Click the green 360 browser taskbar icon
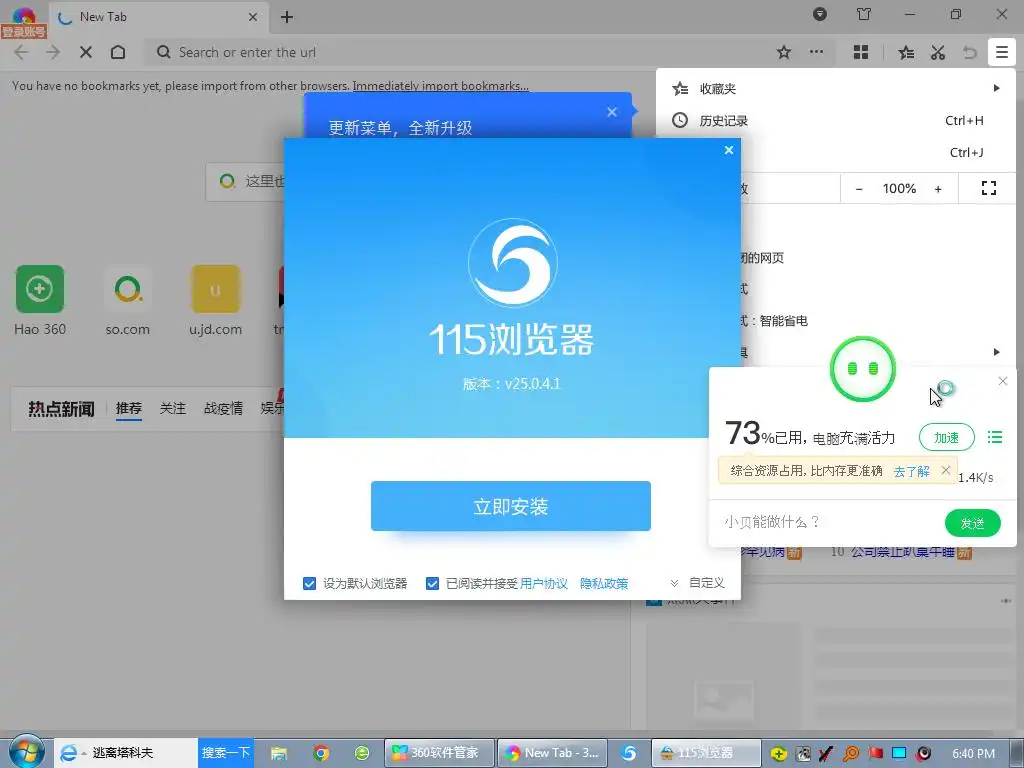1024x768 pixels. click(362, 754)
